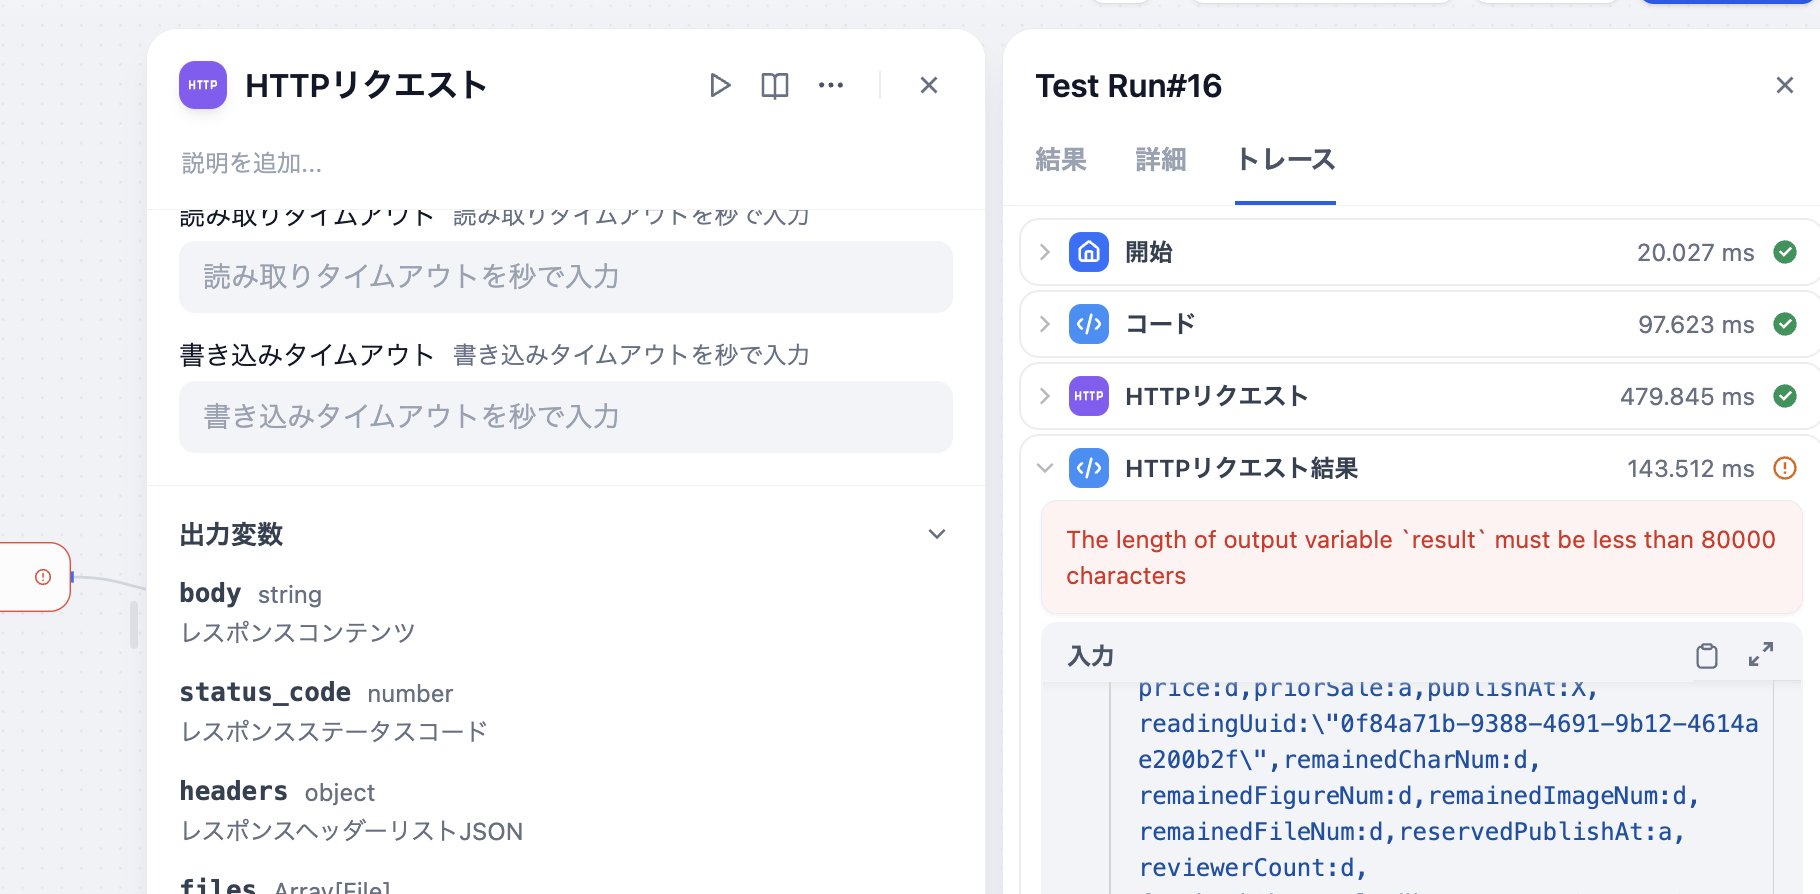Click the HTTPリクエスト trace row icon
Image resolution: width=1820 pixels, height=894 pixels.
coord(1089,396)
